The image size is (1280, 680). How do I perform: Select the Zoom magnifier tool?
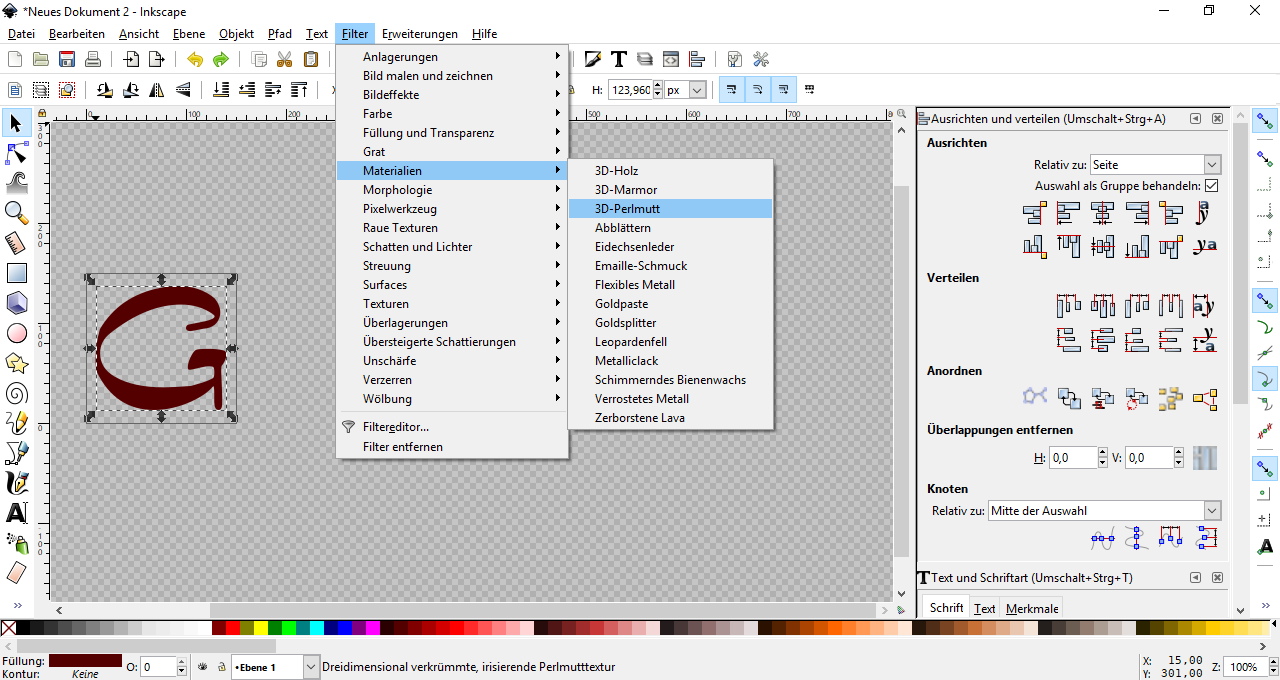[x=16, y=212]
